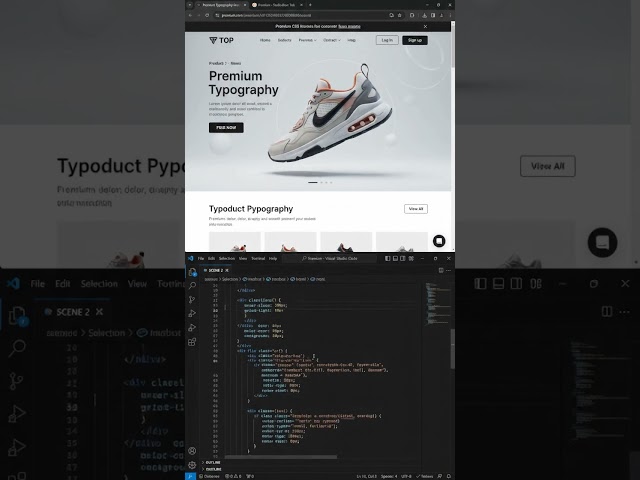Open new browser tab with plus

click(310, 5)
